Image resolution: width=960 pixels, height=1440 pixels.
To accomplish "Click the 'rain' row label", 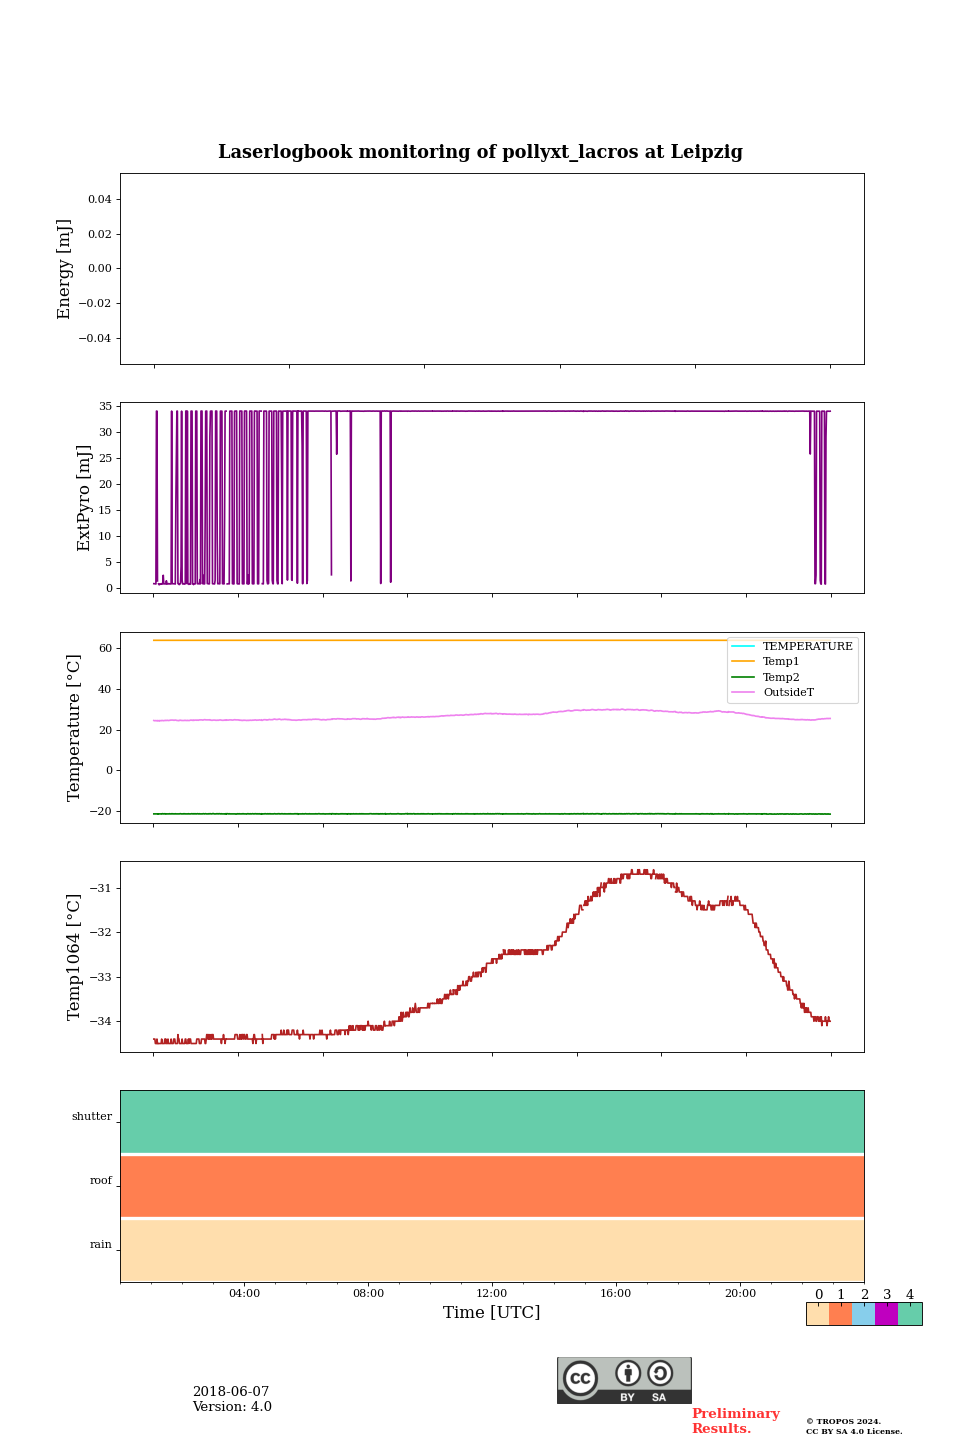I will point(101,1245).
